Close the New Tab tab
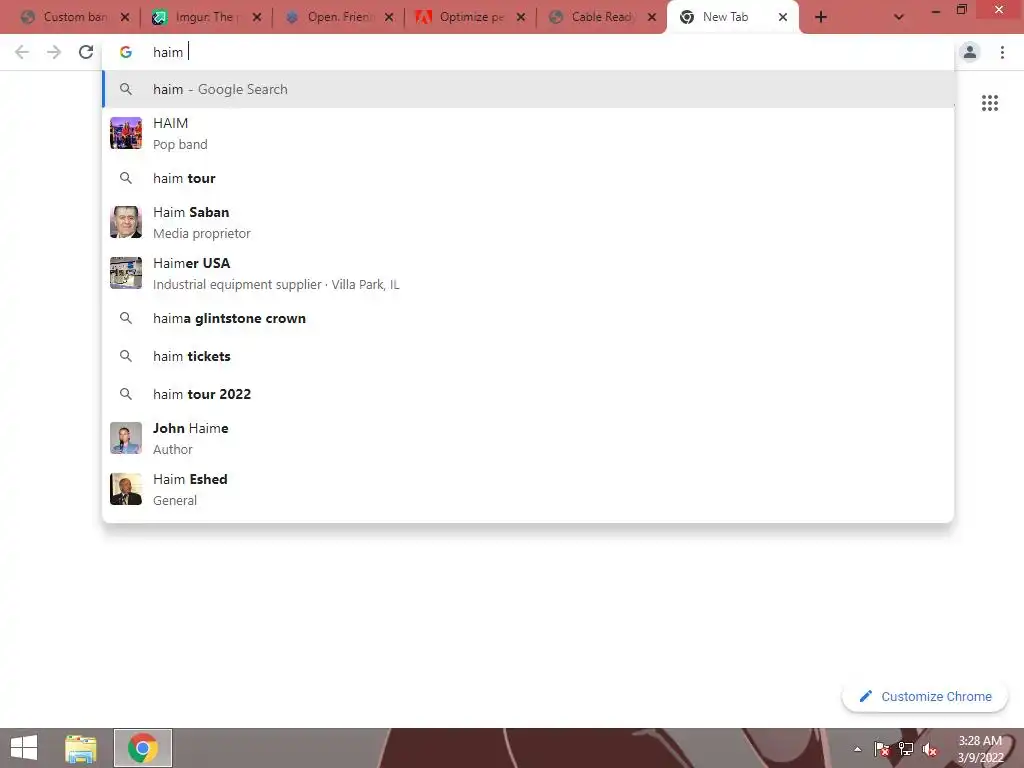 click(782, 18)
